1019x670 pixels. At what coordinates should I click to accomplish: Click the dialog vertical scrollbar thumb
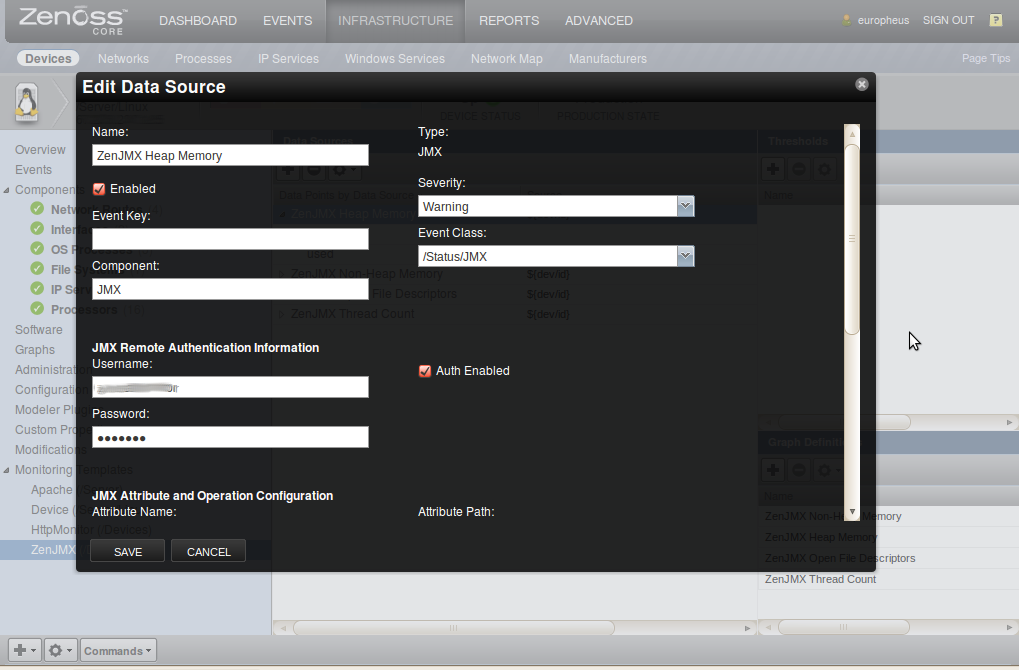click(852, 238)
